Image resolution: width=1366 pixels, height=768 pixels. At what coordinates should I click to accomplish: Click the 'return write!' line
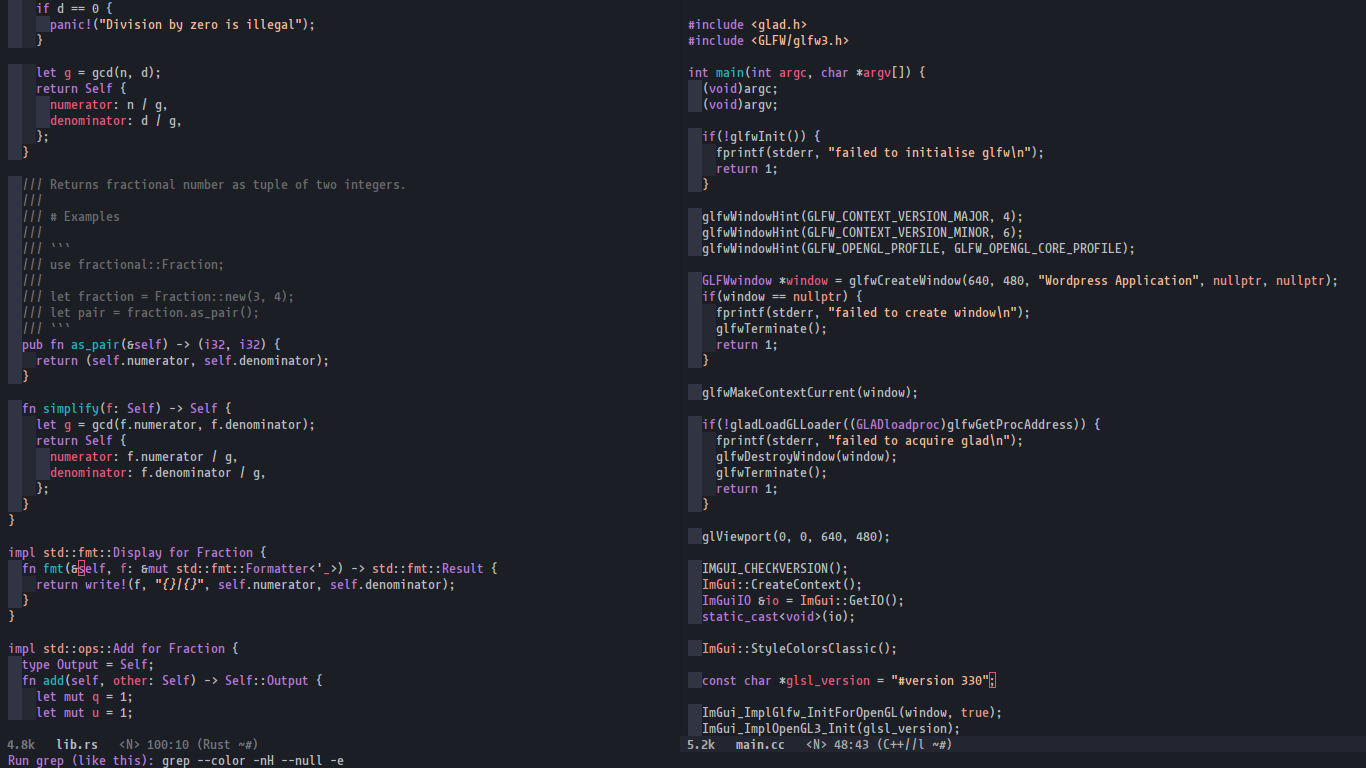pos(245,585)
